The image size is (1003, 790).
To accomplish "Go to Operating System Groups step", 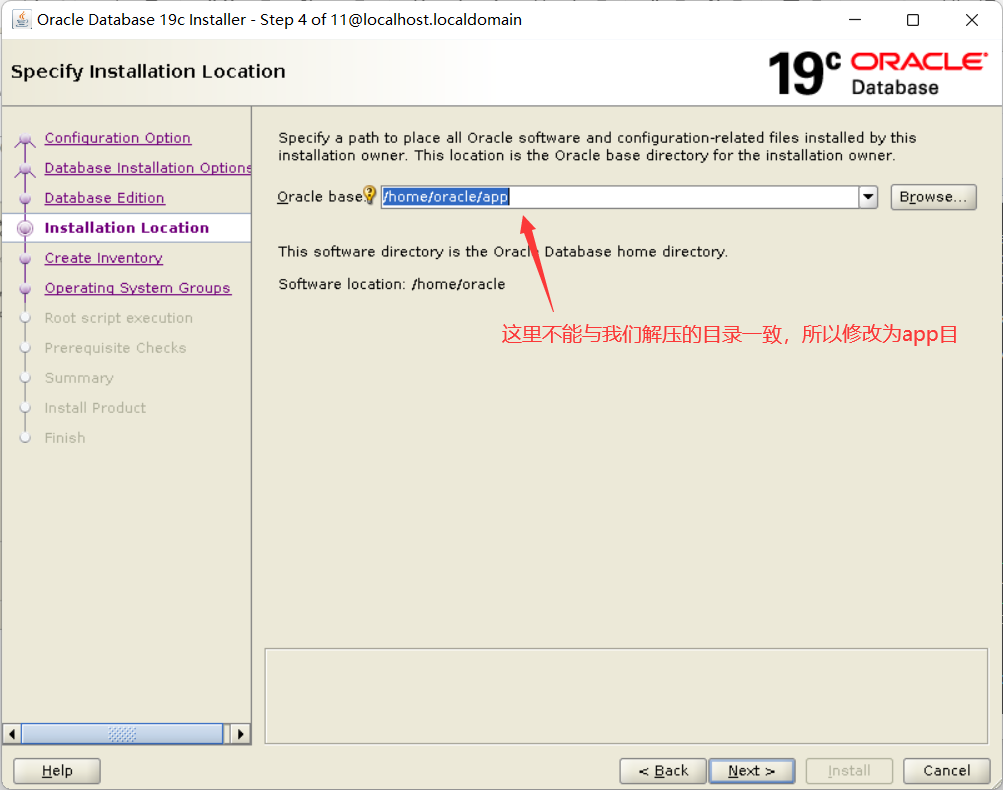I will (x=138, y=288).
